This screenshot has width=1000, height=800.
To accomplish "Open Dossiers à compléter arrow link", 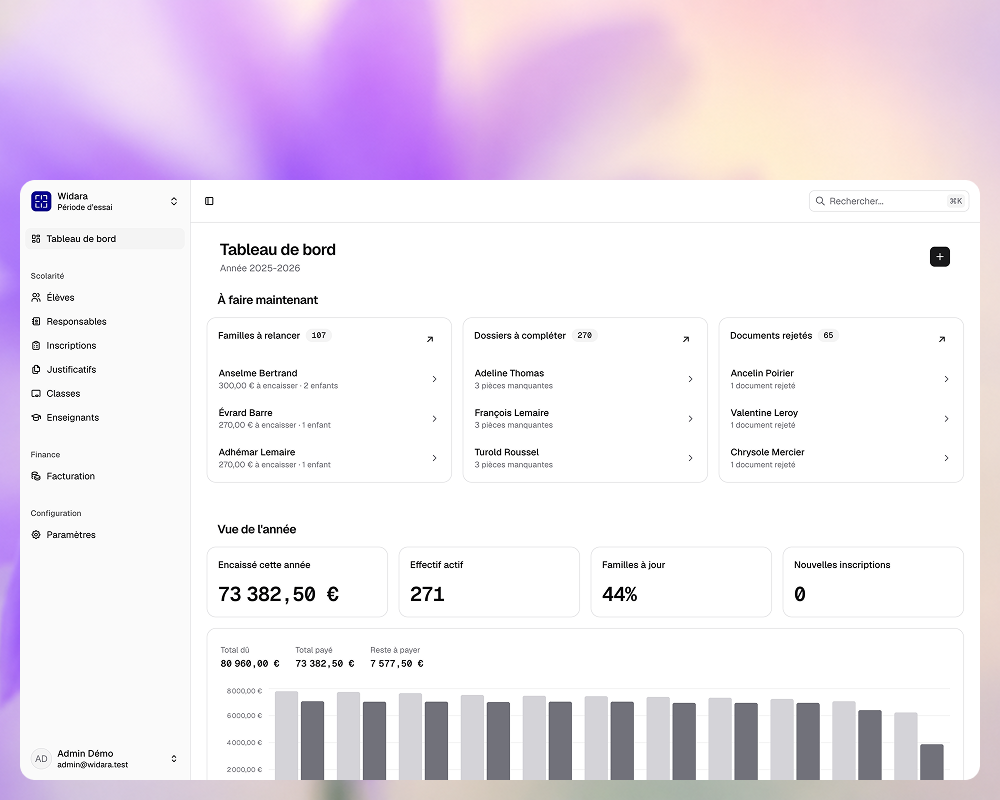I will 686,339.
